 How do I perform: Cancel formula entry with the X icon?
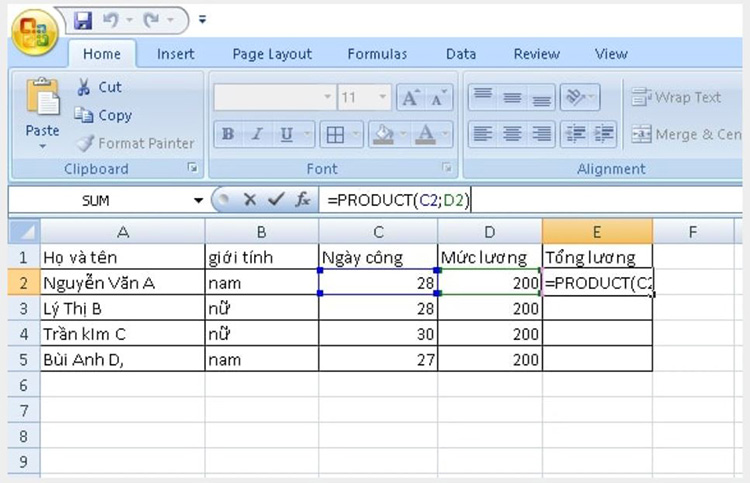pos(250,199)
